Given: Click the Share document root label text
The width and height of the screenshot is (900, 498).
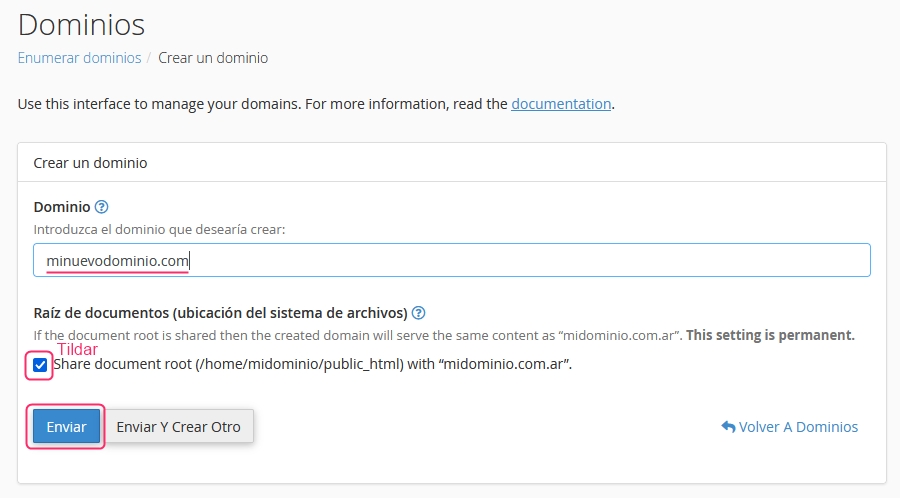Looking at the screenshot, I should click(312, 364).
